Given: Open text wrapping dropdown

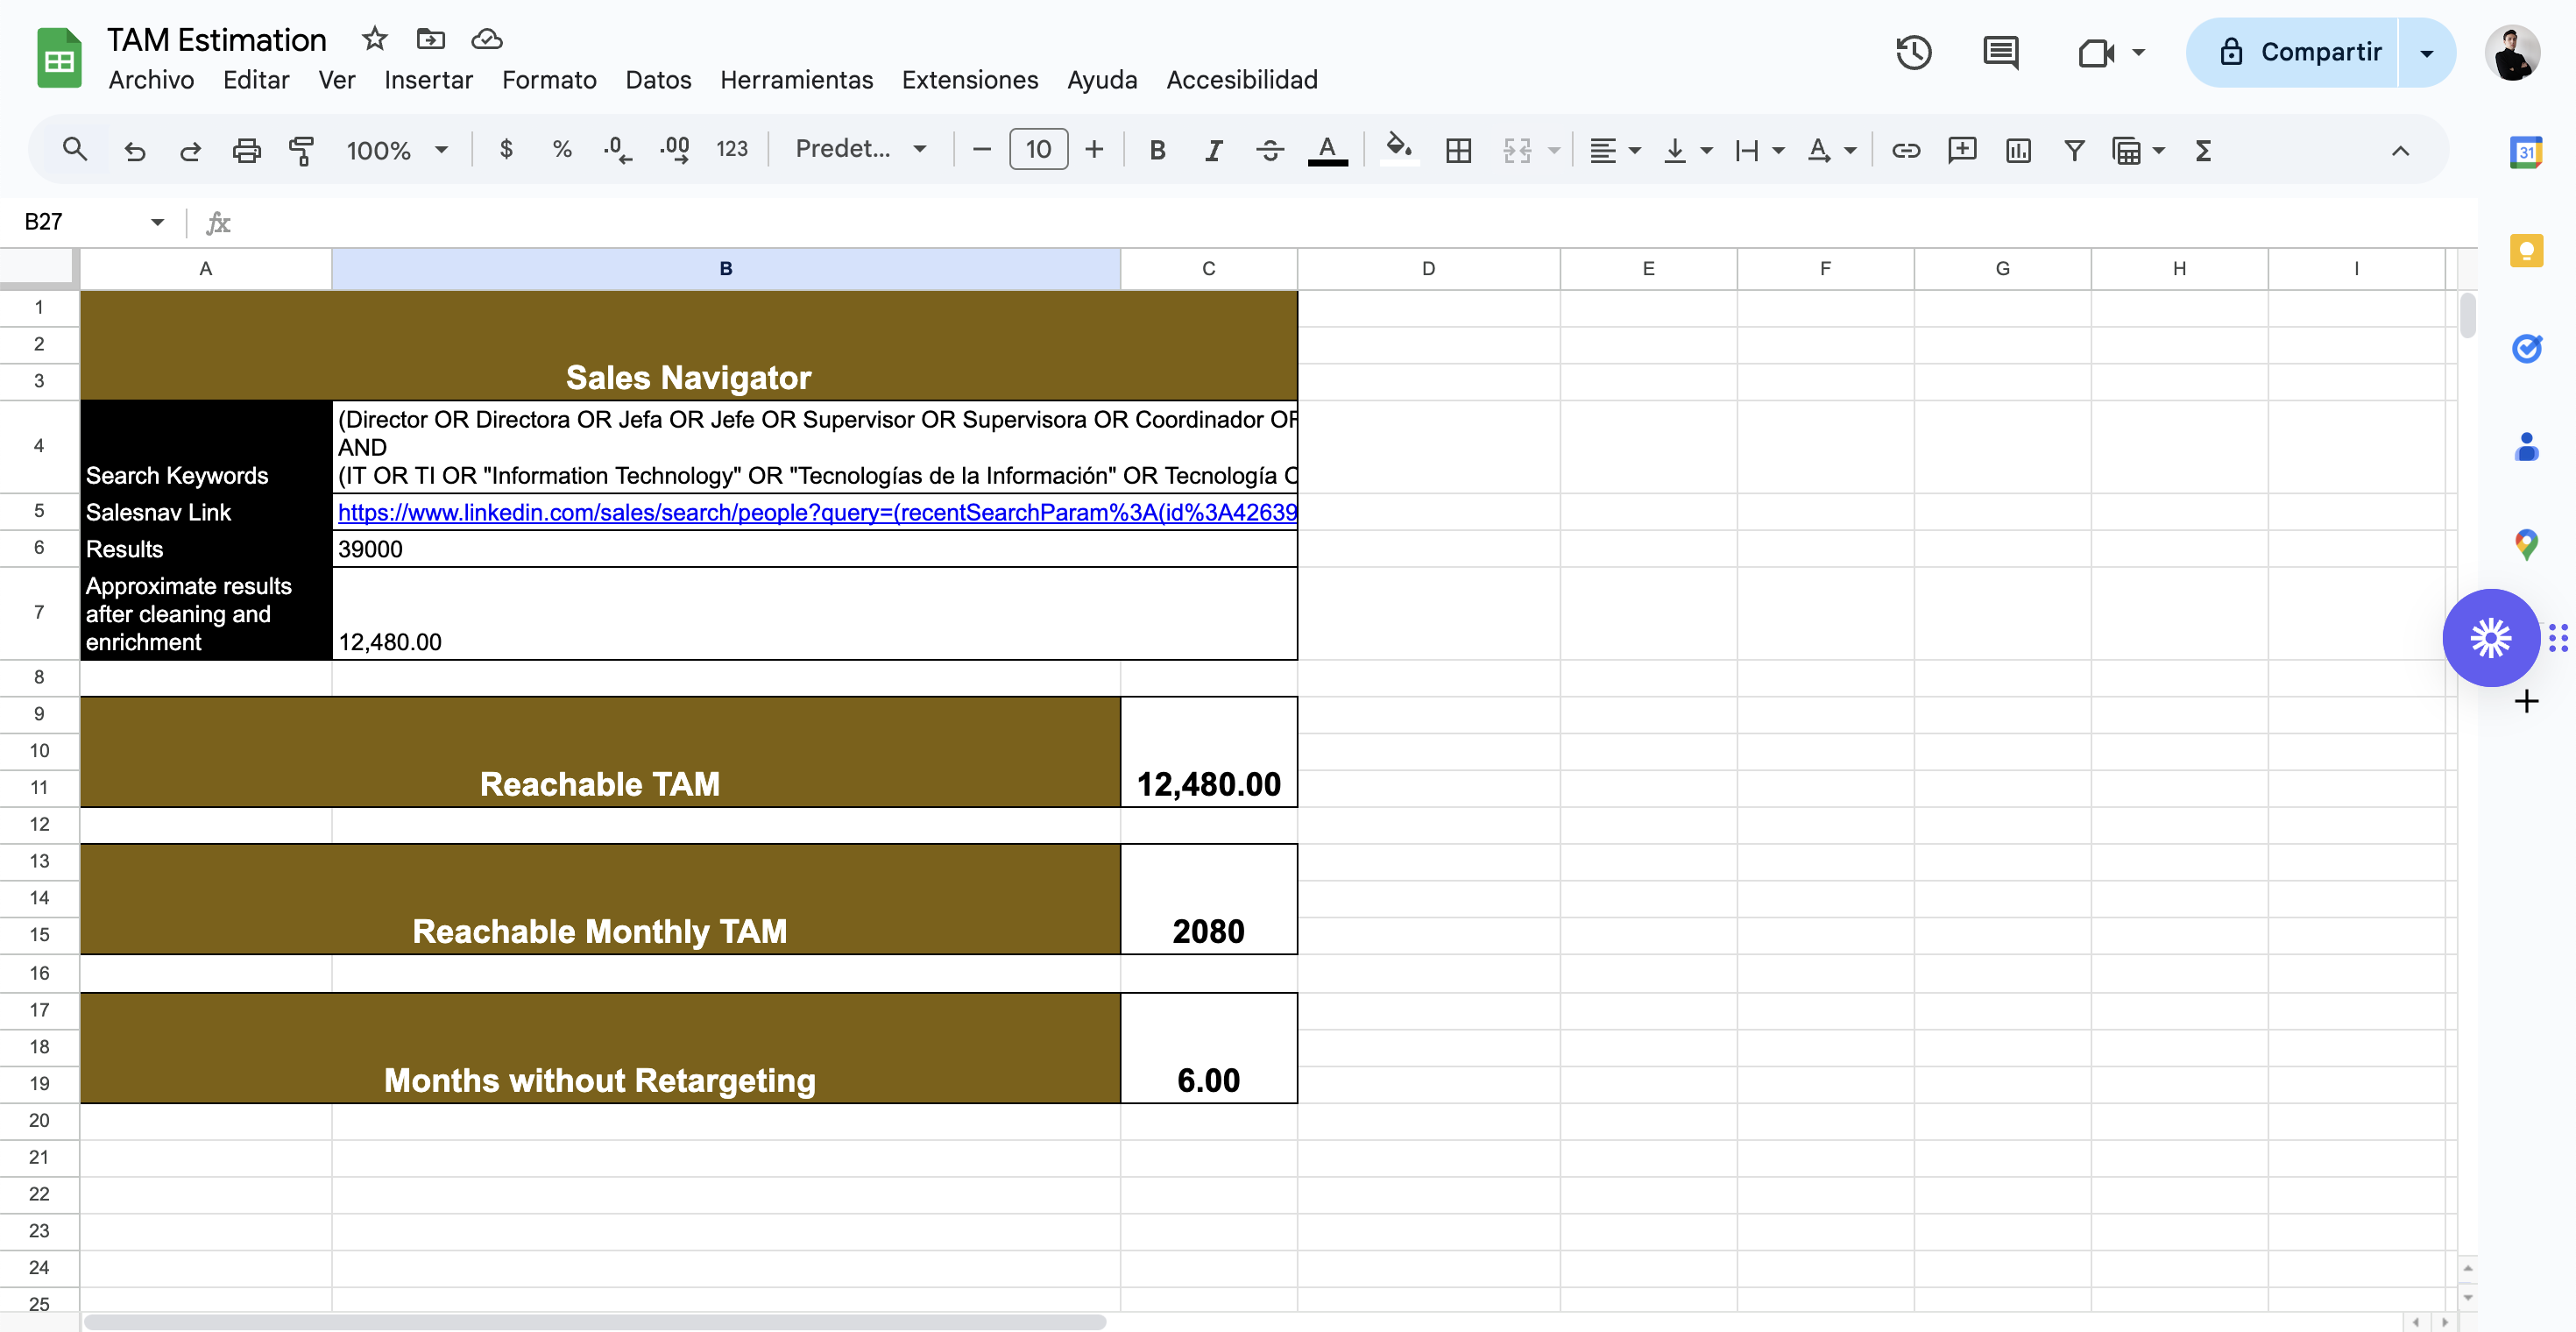Looking at the screenshot, I should click(1759, 150).
